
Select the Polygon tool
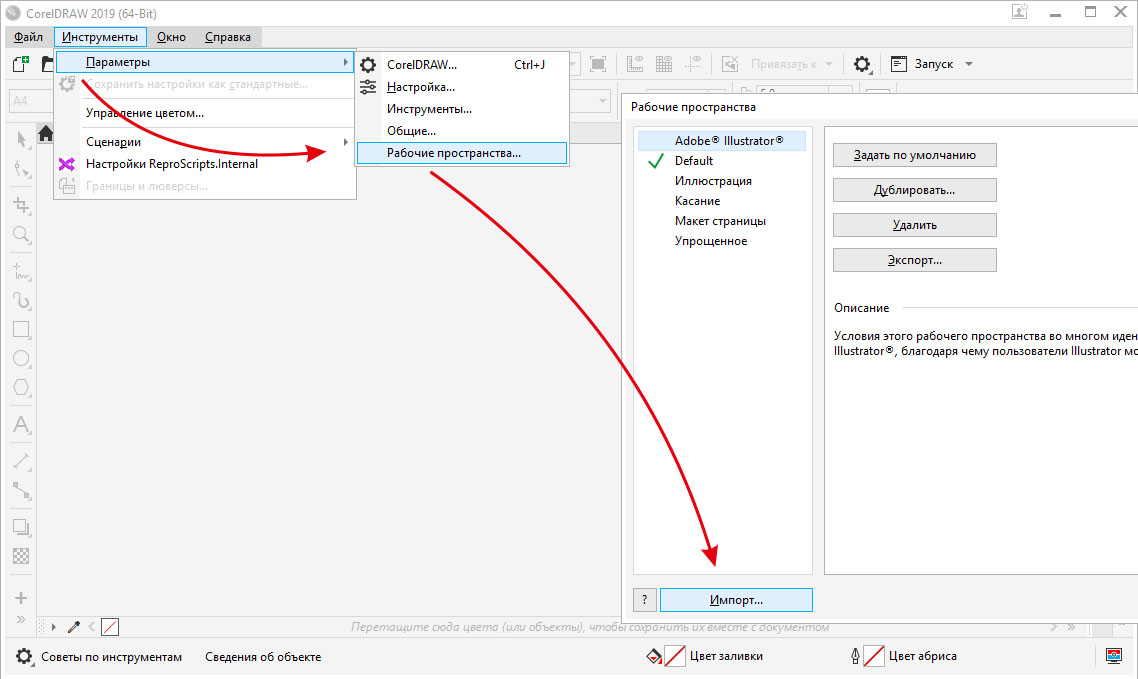[22, 387]
